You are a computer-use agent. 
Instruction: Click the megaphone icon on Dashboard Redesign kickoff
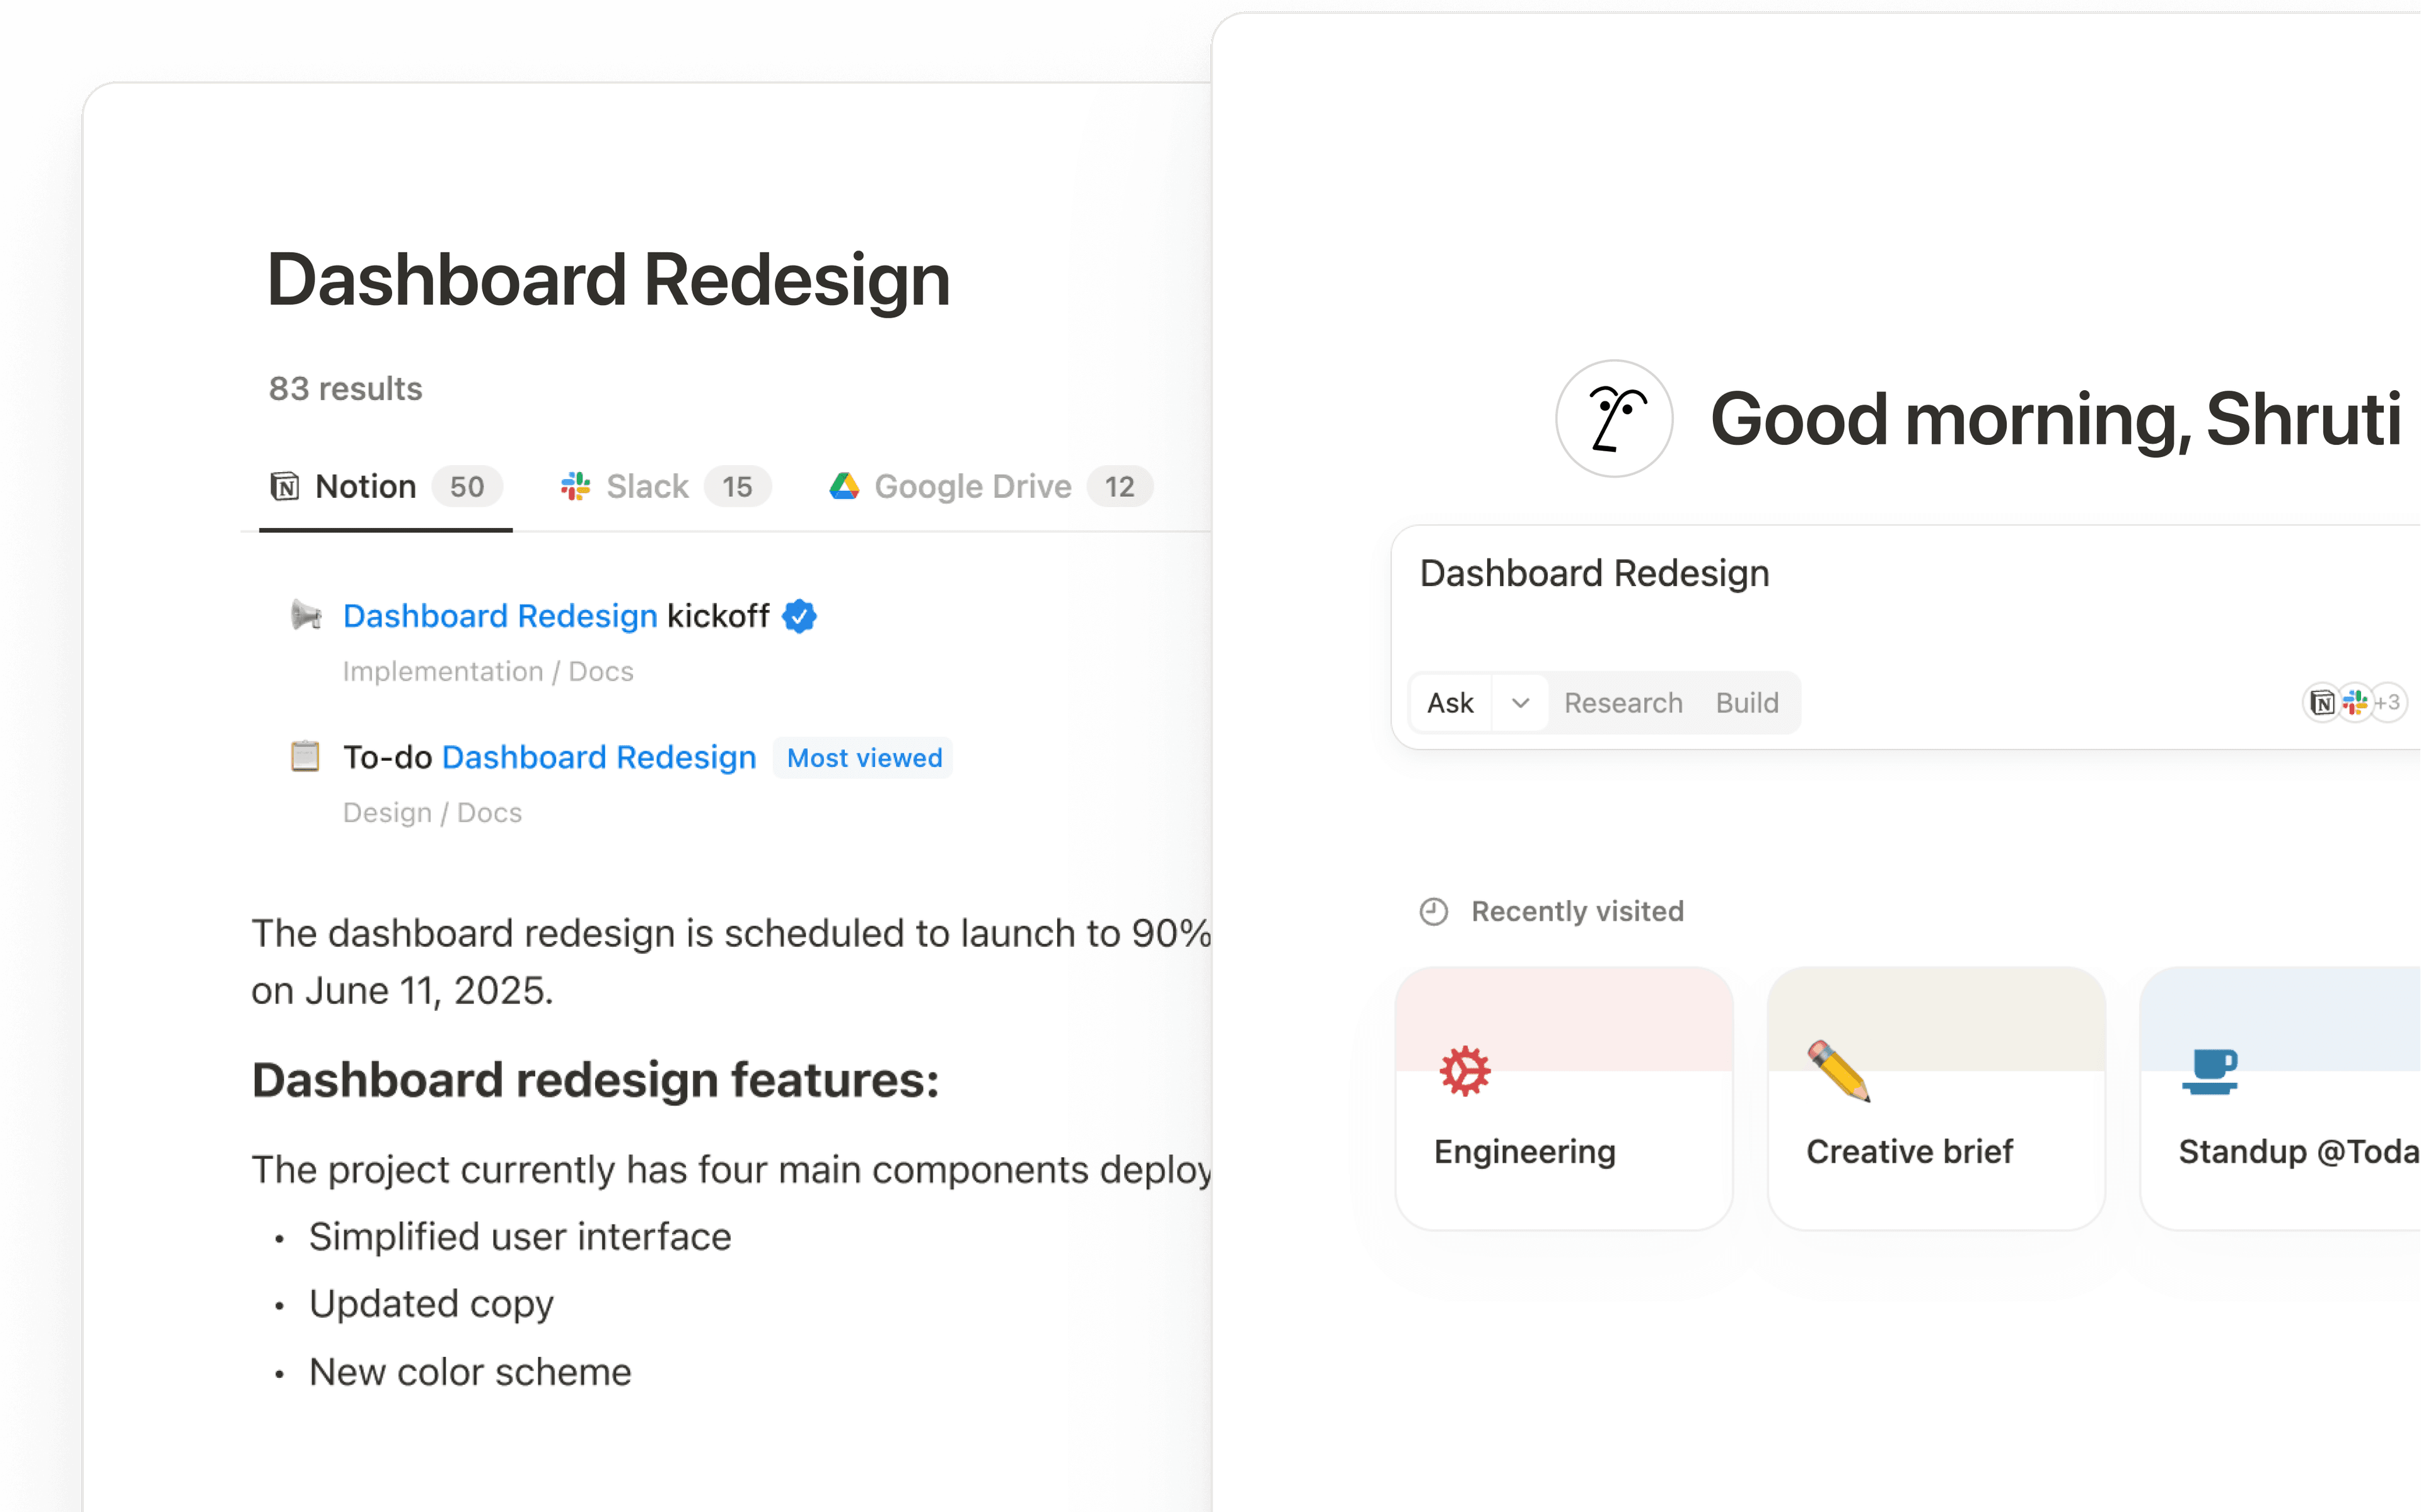coord(305,616)
